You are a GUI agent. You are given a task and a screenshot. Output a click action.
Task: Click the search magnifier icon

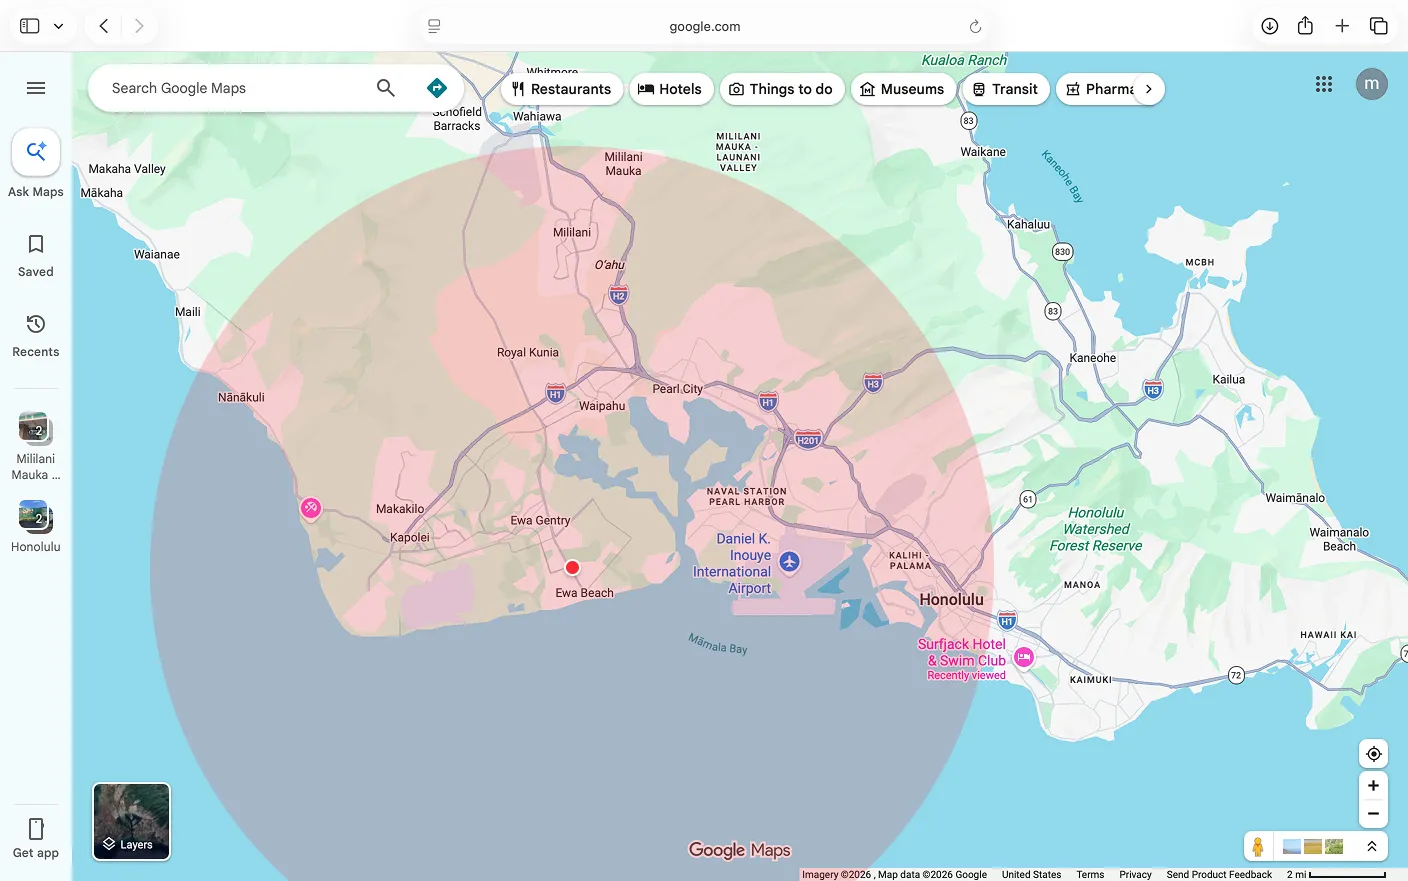click(x=386, y=88)
